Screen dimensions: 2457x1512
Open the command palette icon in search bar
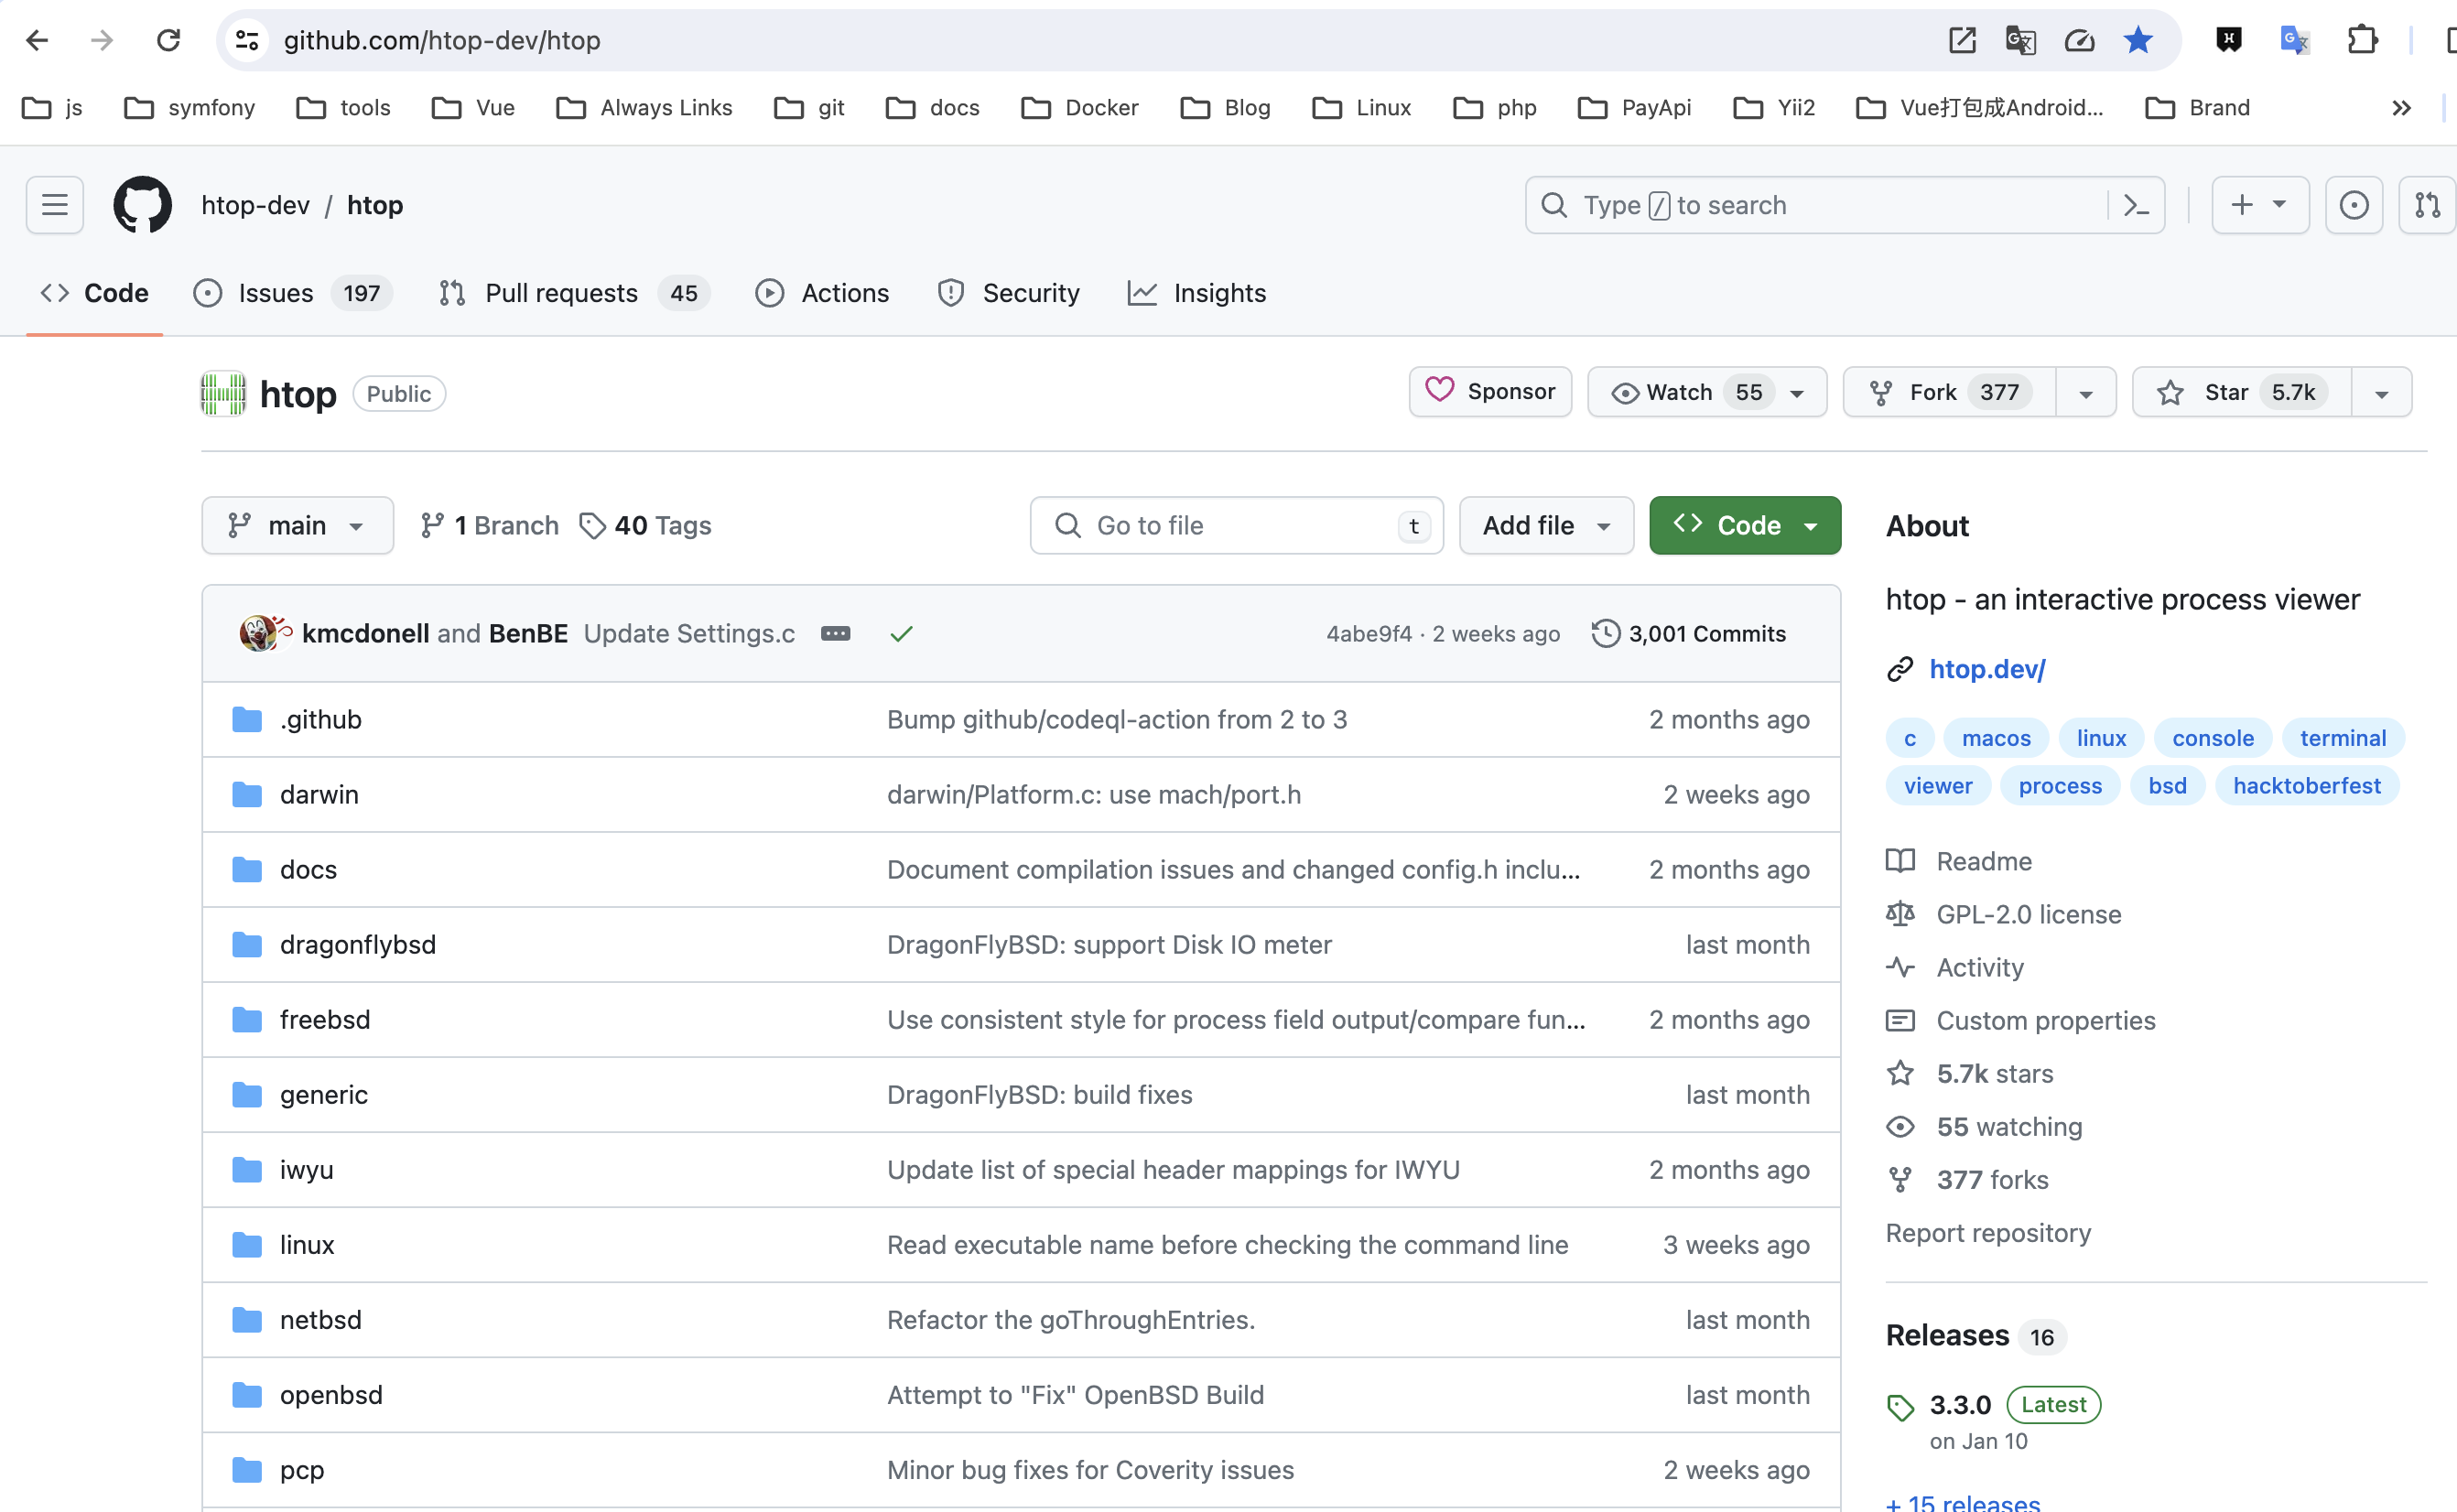click(2136, 205)
